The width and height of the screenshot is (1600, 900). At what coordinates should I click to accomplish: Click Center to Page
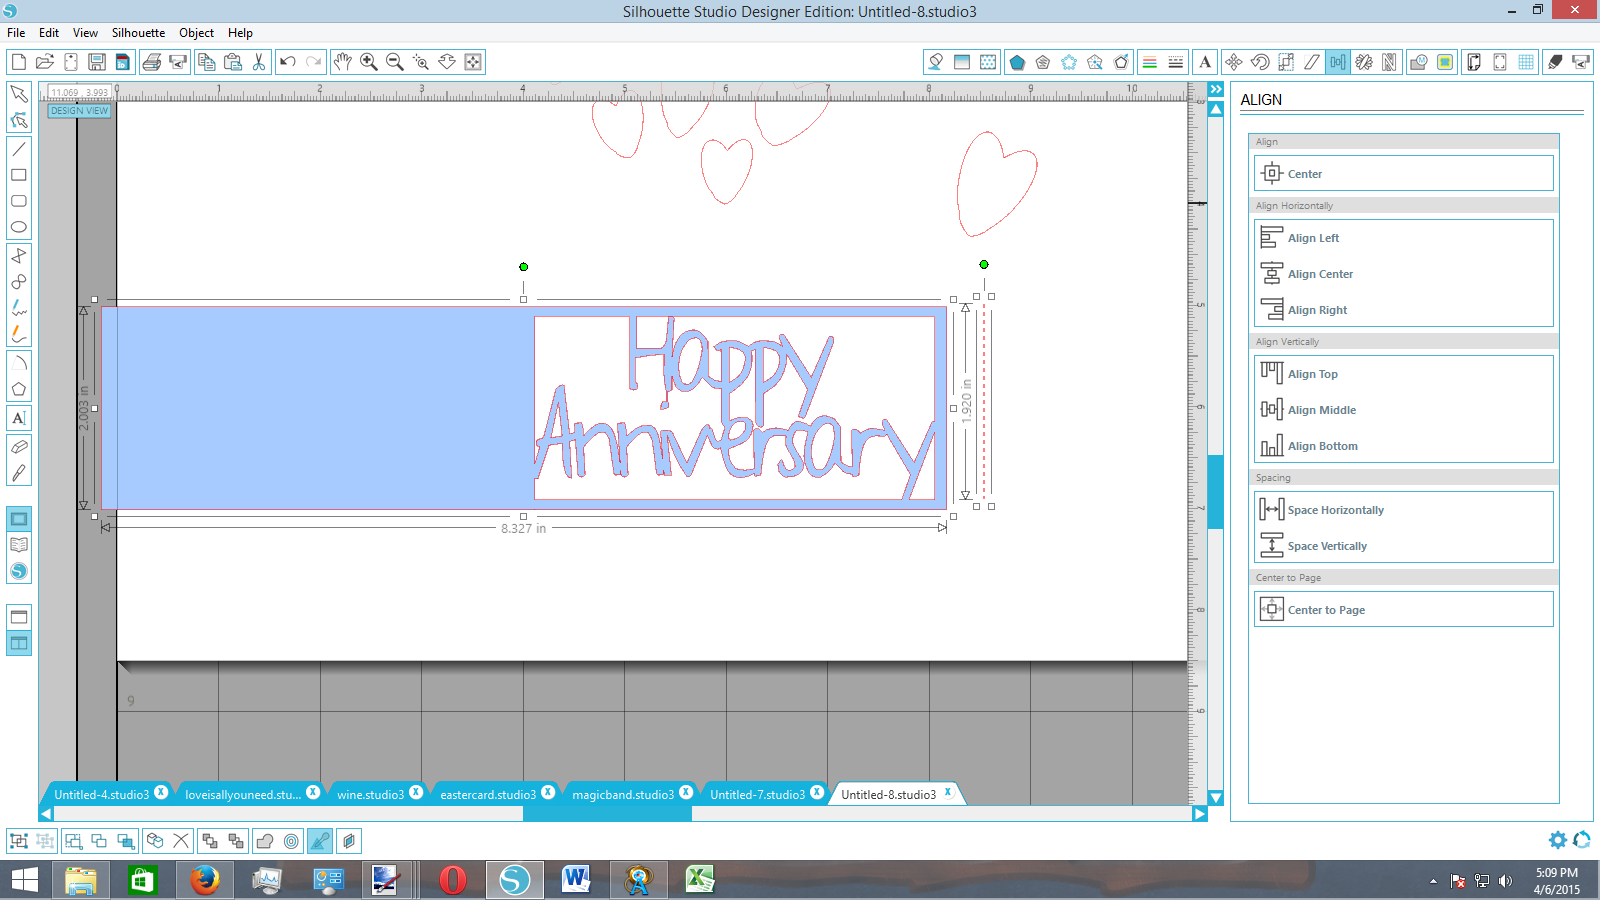click(1404, 609)
